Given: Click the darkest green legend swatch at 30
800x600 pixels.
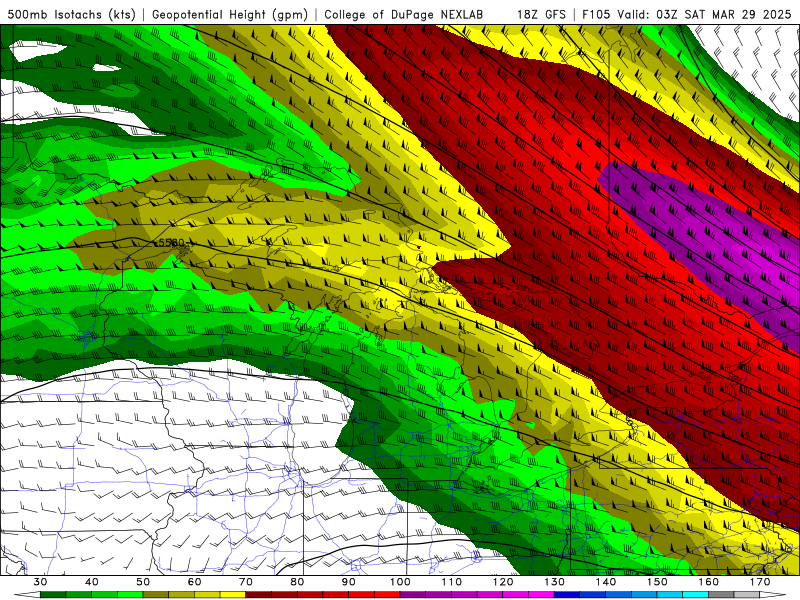Looking at the screenshot, I should pyautogui.click(x=53, y=595).
